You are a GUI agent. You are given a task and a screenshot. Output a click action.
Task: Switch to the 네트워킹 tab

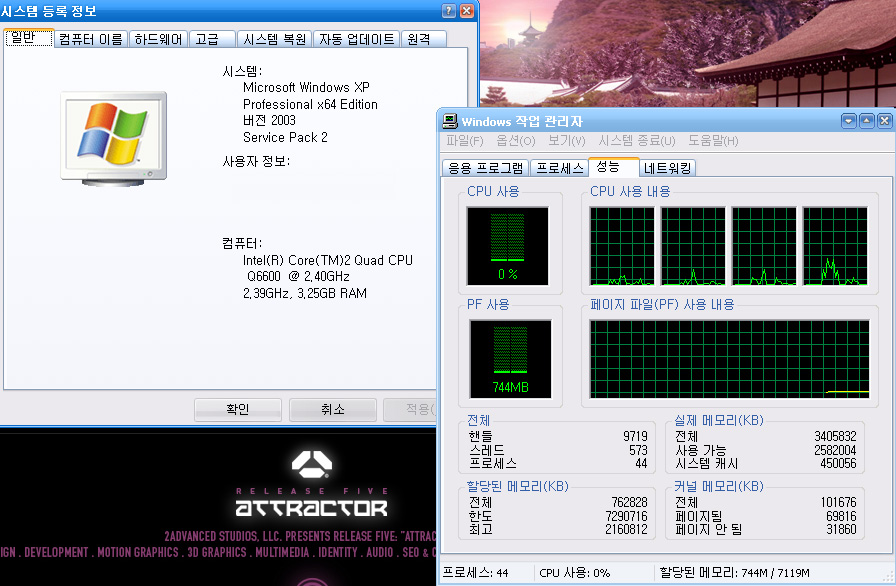click(x=667, y=168)
